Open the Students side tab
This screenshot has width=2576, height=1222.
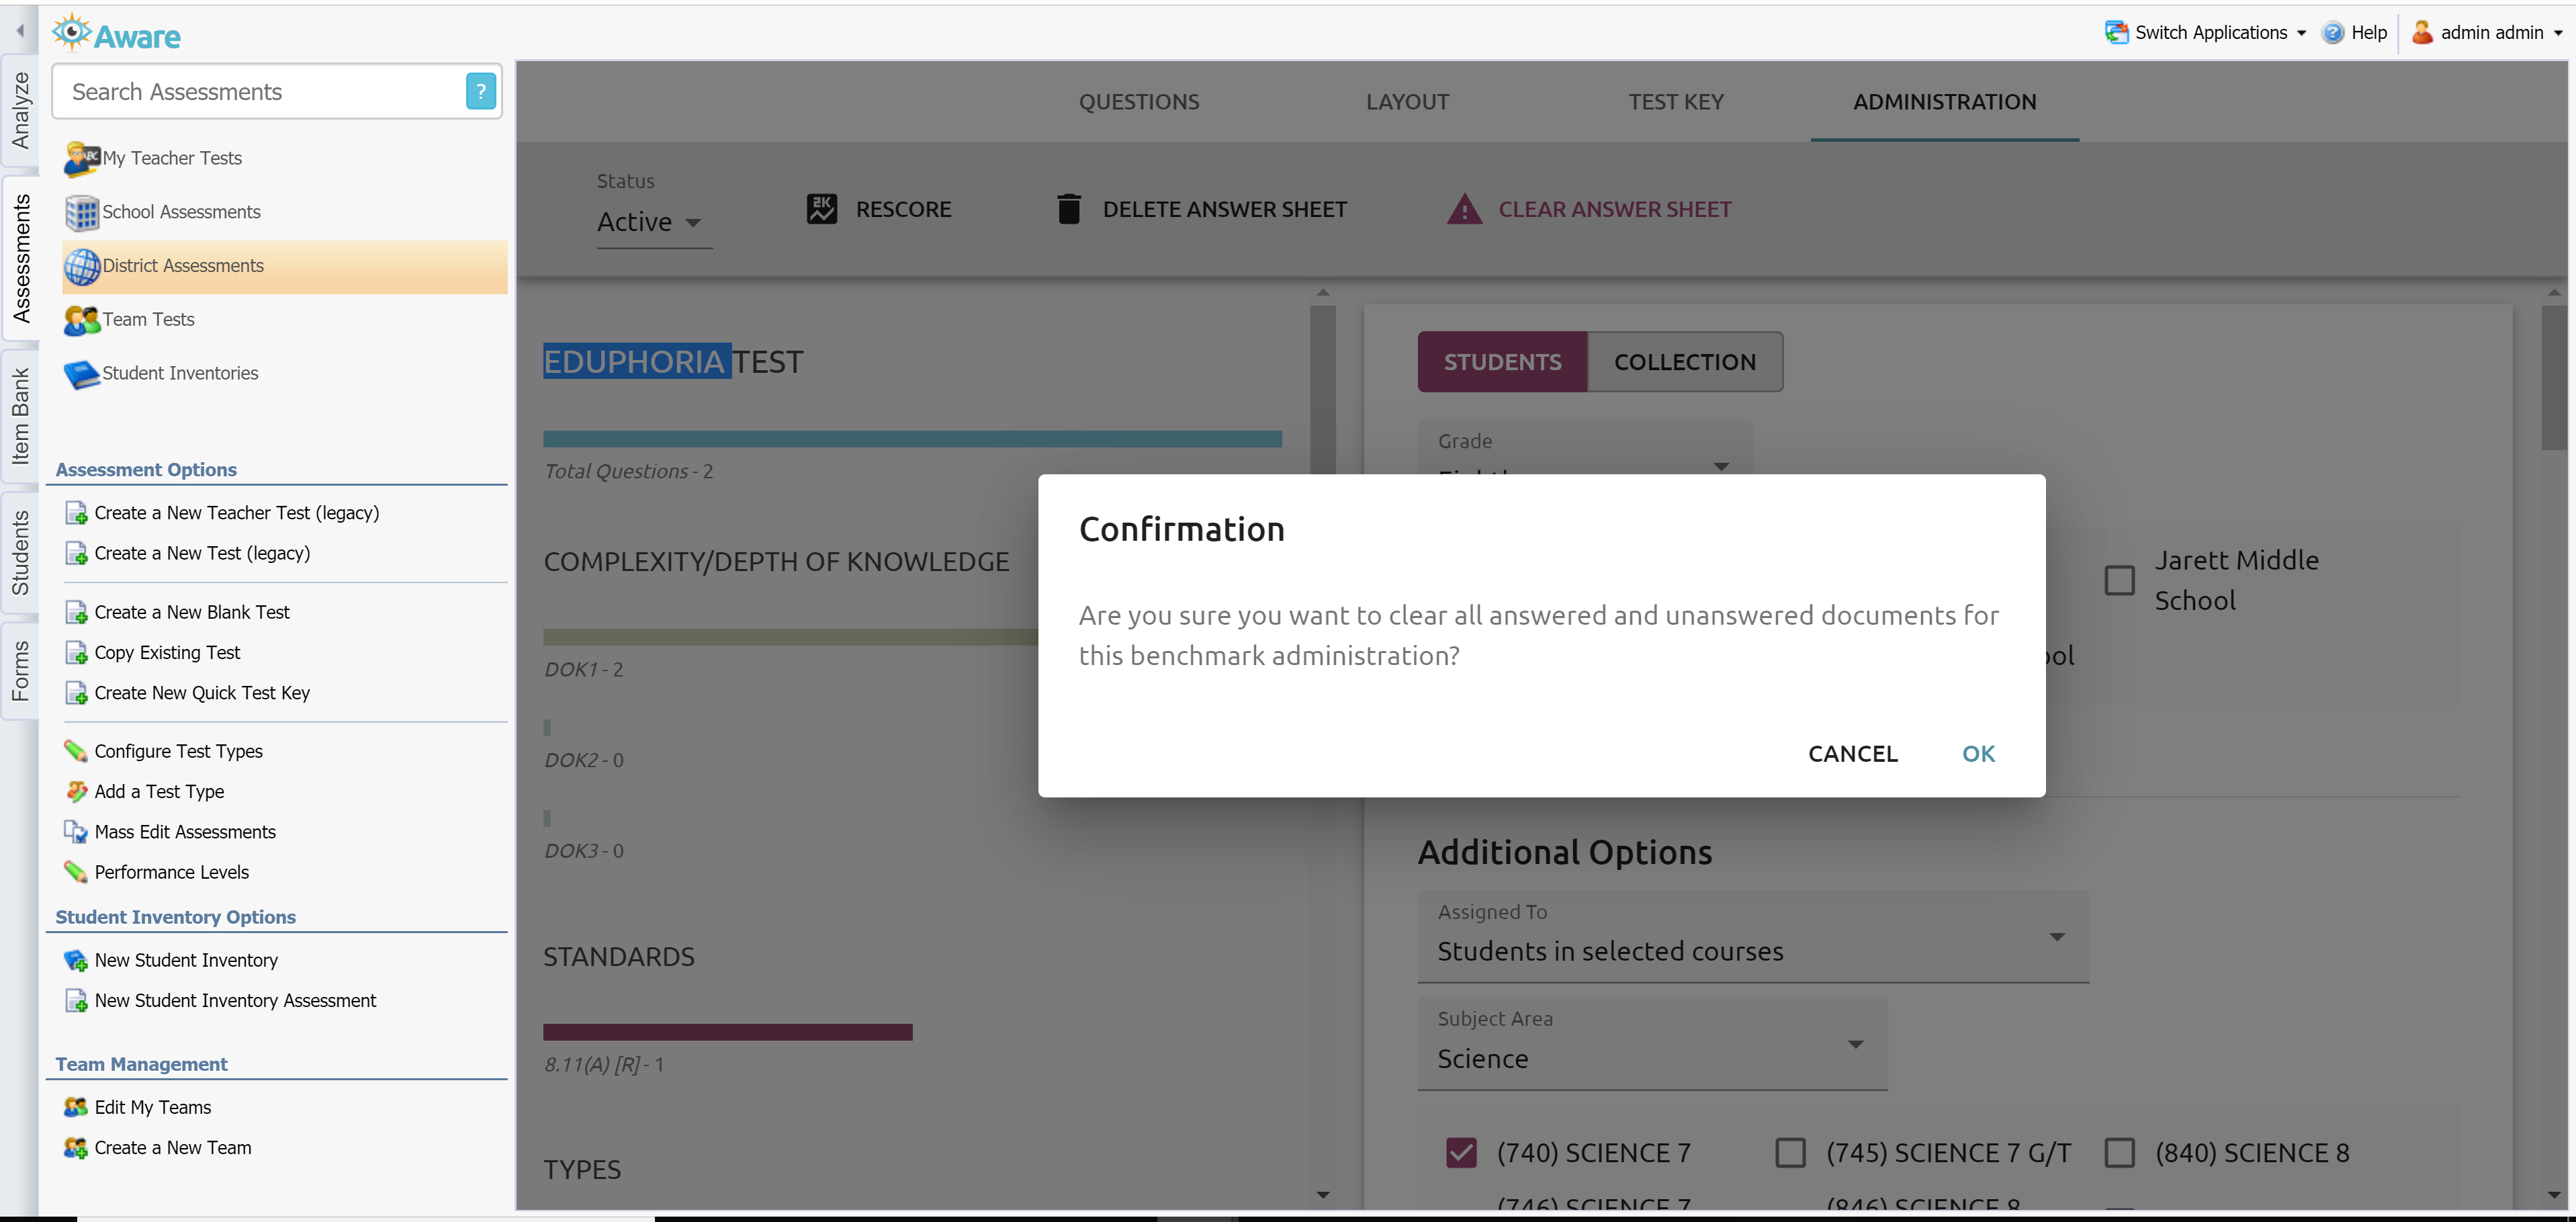click(x=20, y=552)
